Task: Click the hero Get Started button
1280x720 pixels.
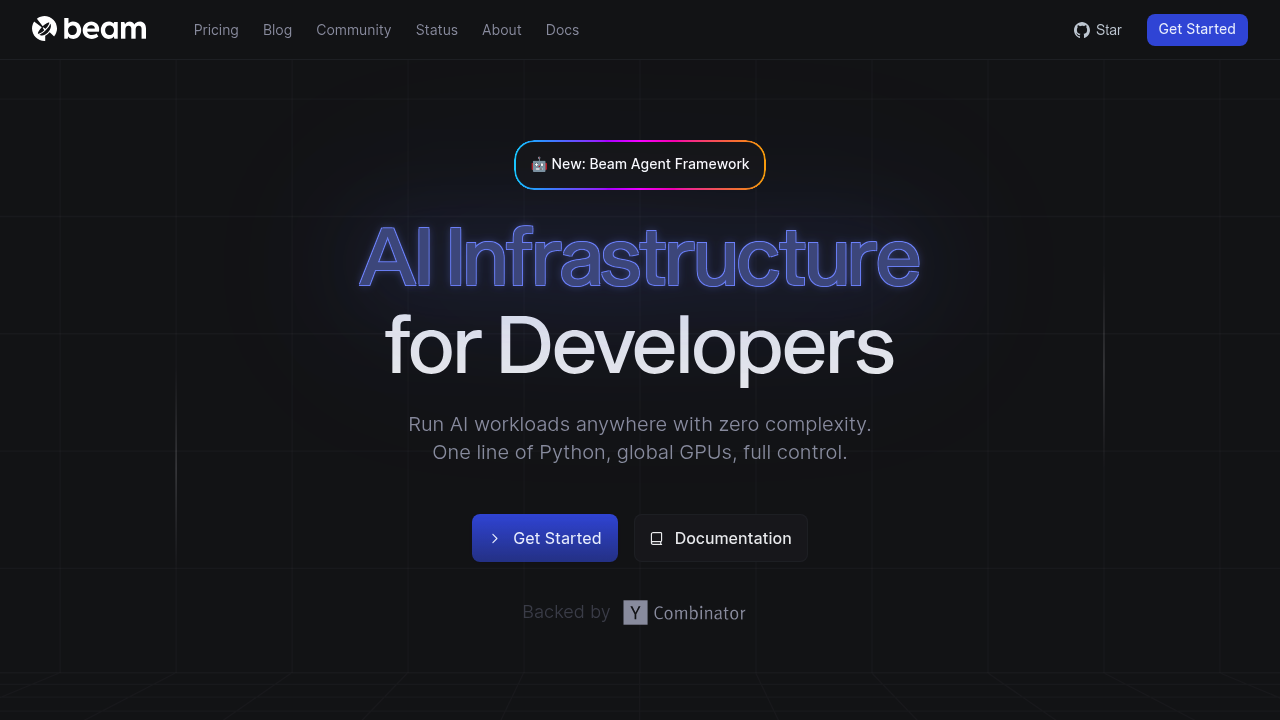Action: (x=545, y=538)
